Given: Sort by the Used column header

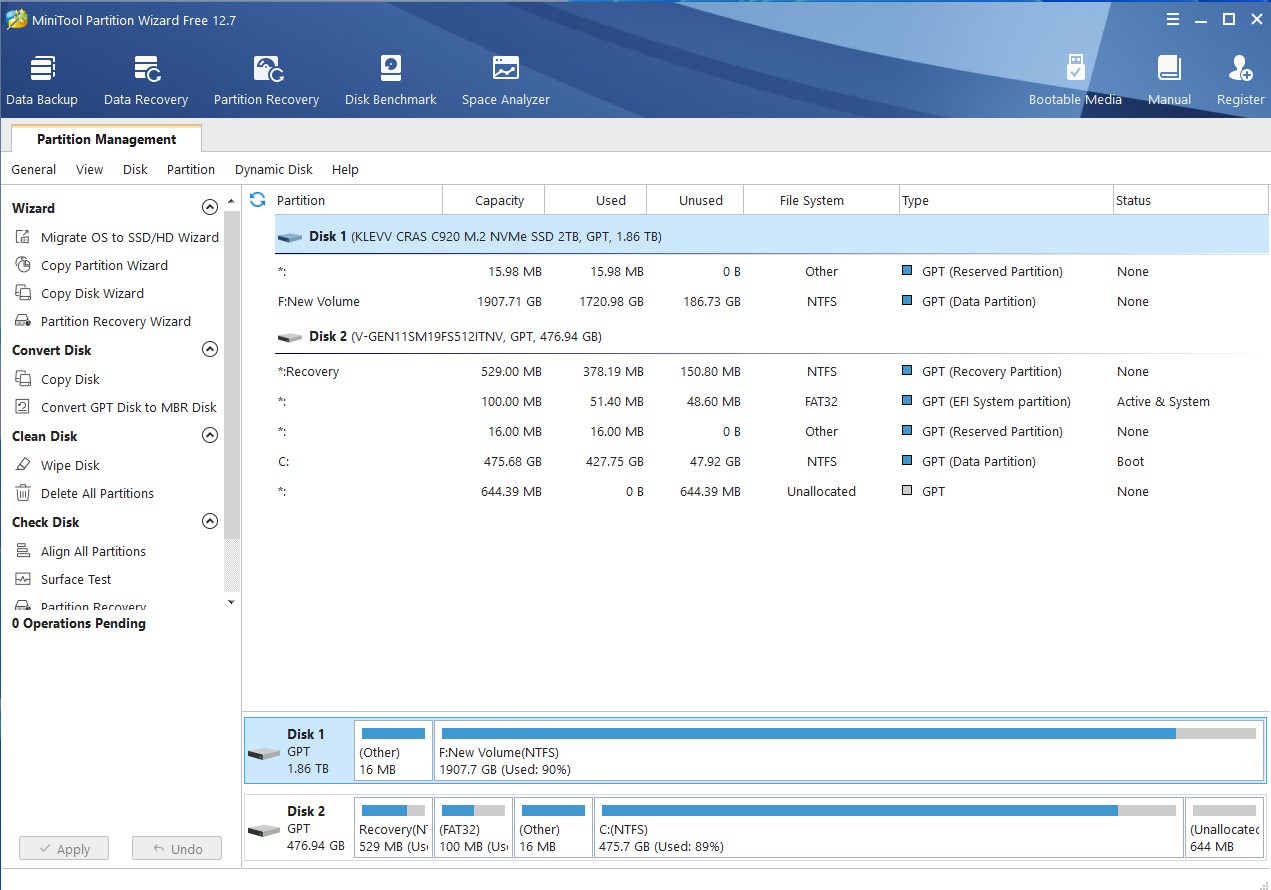Looking at the screenshot, I should click(596, 200).
